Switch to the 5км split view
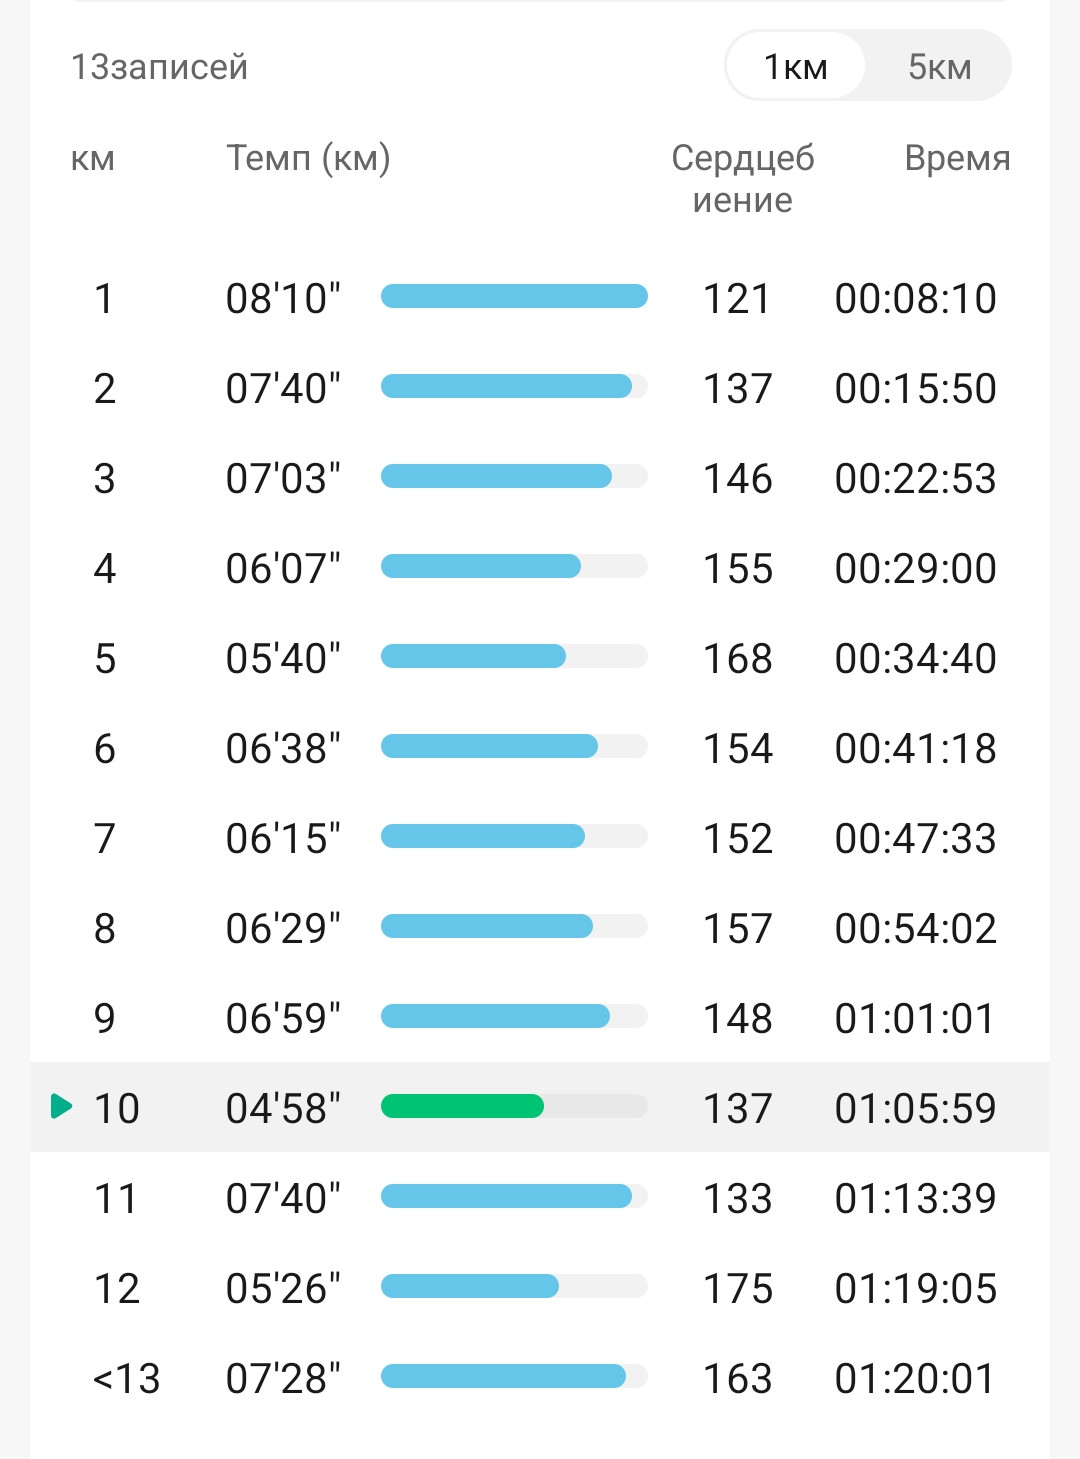Screen dimensions: 1080x1459 [x=939, y=66]
